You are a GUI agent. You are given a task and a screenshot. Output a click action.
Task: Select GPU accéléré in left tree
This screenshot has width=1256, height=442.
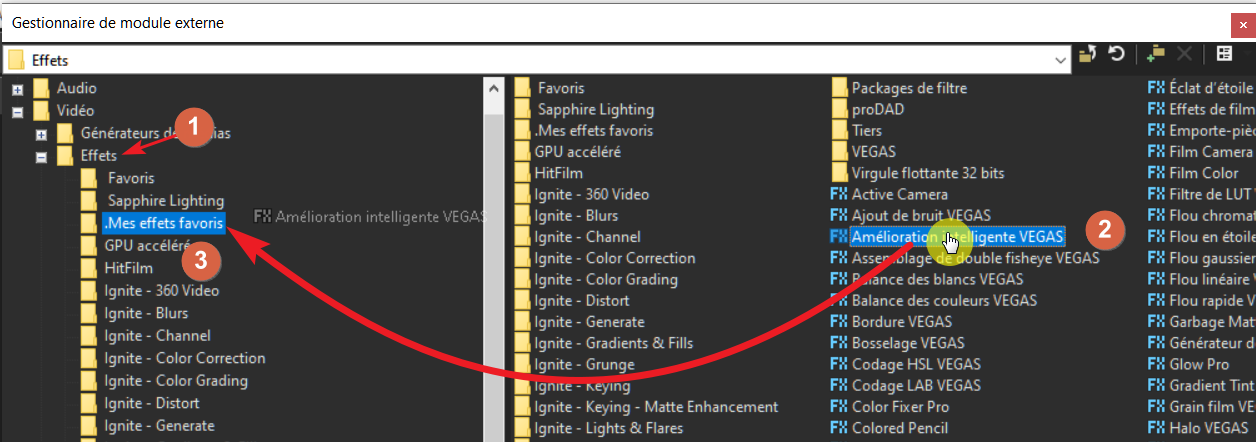tap(147, 245)
